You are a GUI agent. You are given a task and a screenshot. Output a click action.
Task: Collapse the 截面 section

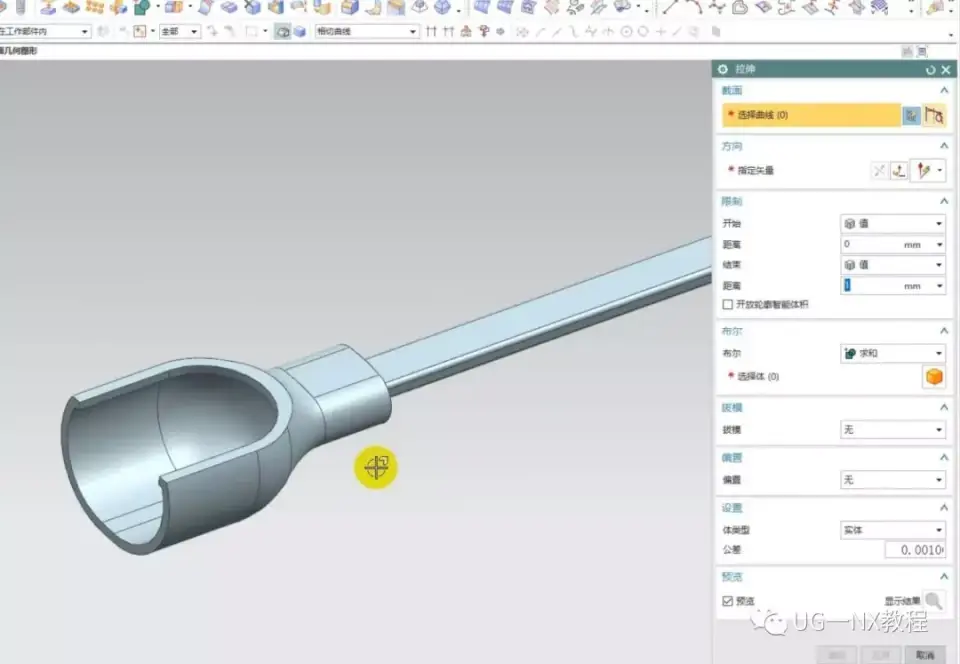click(943, 91)
